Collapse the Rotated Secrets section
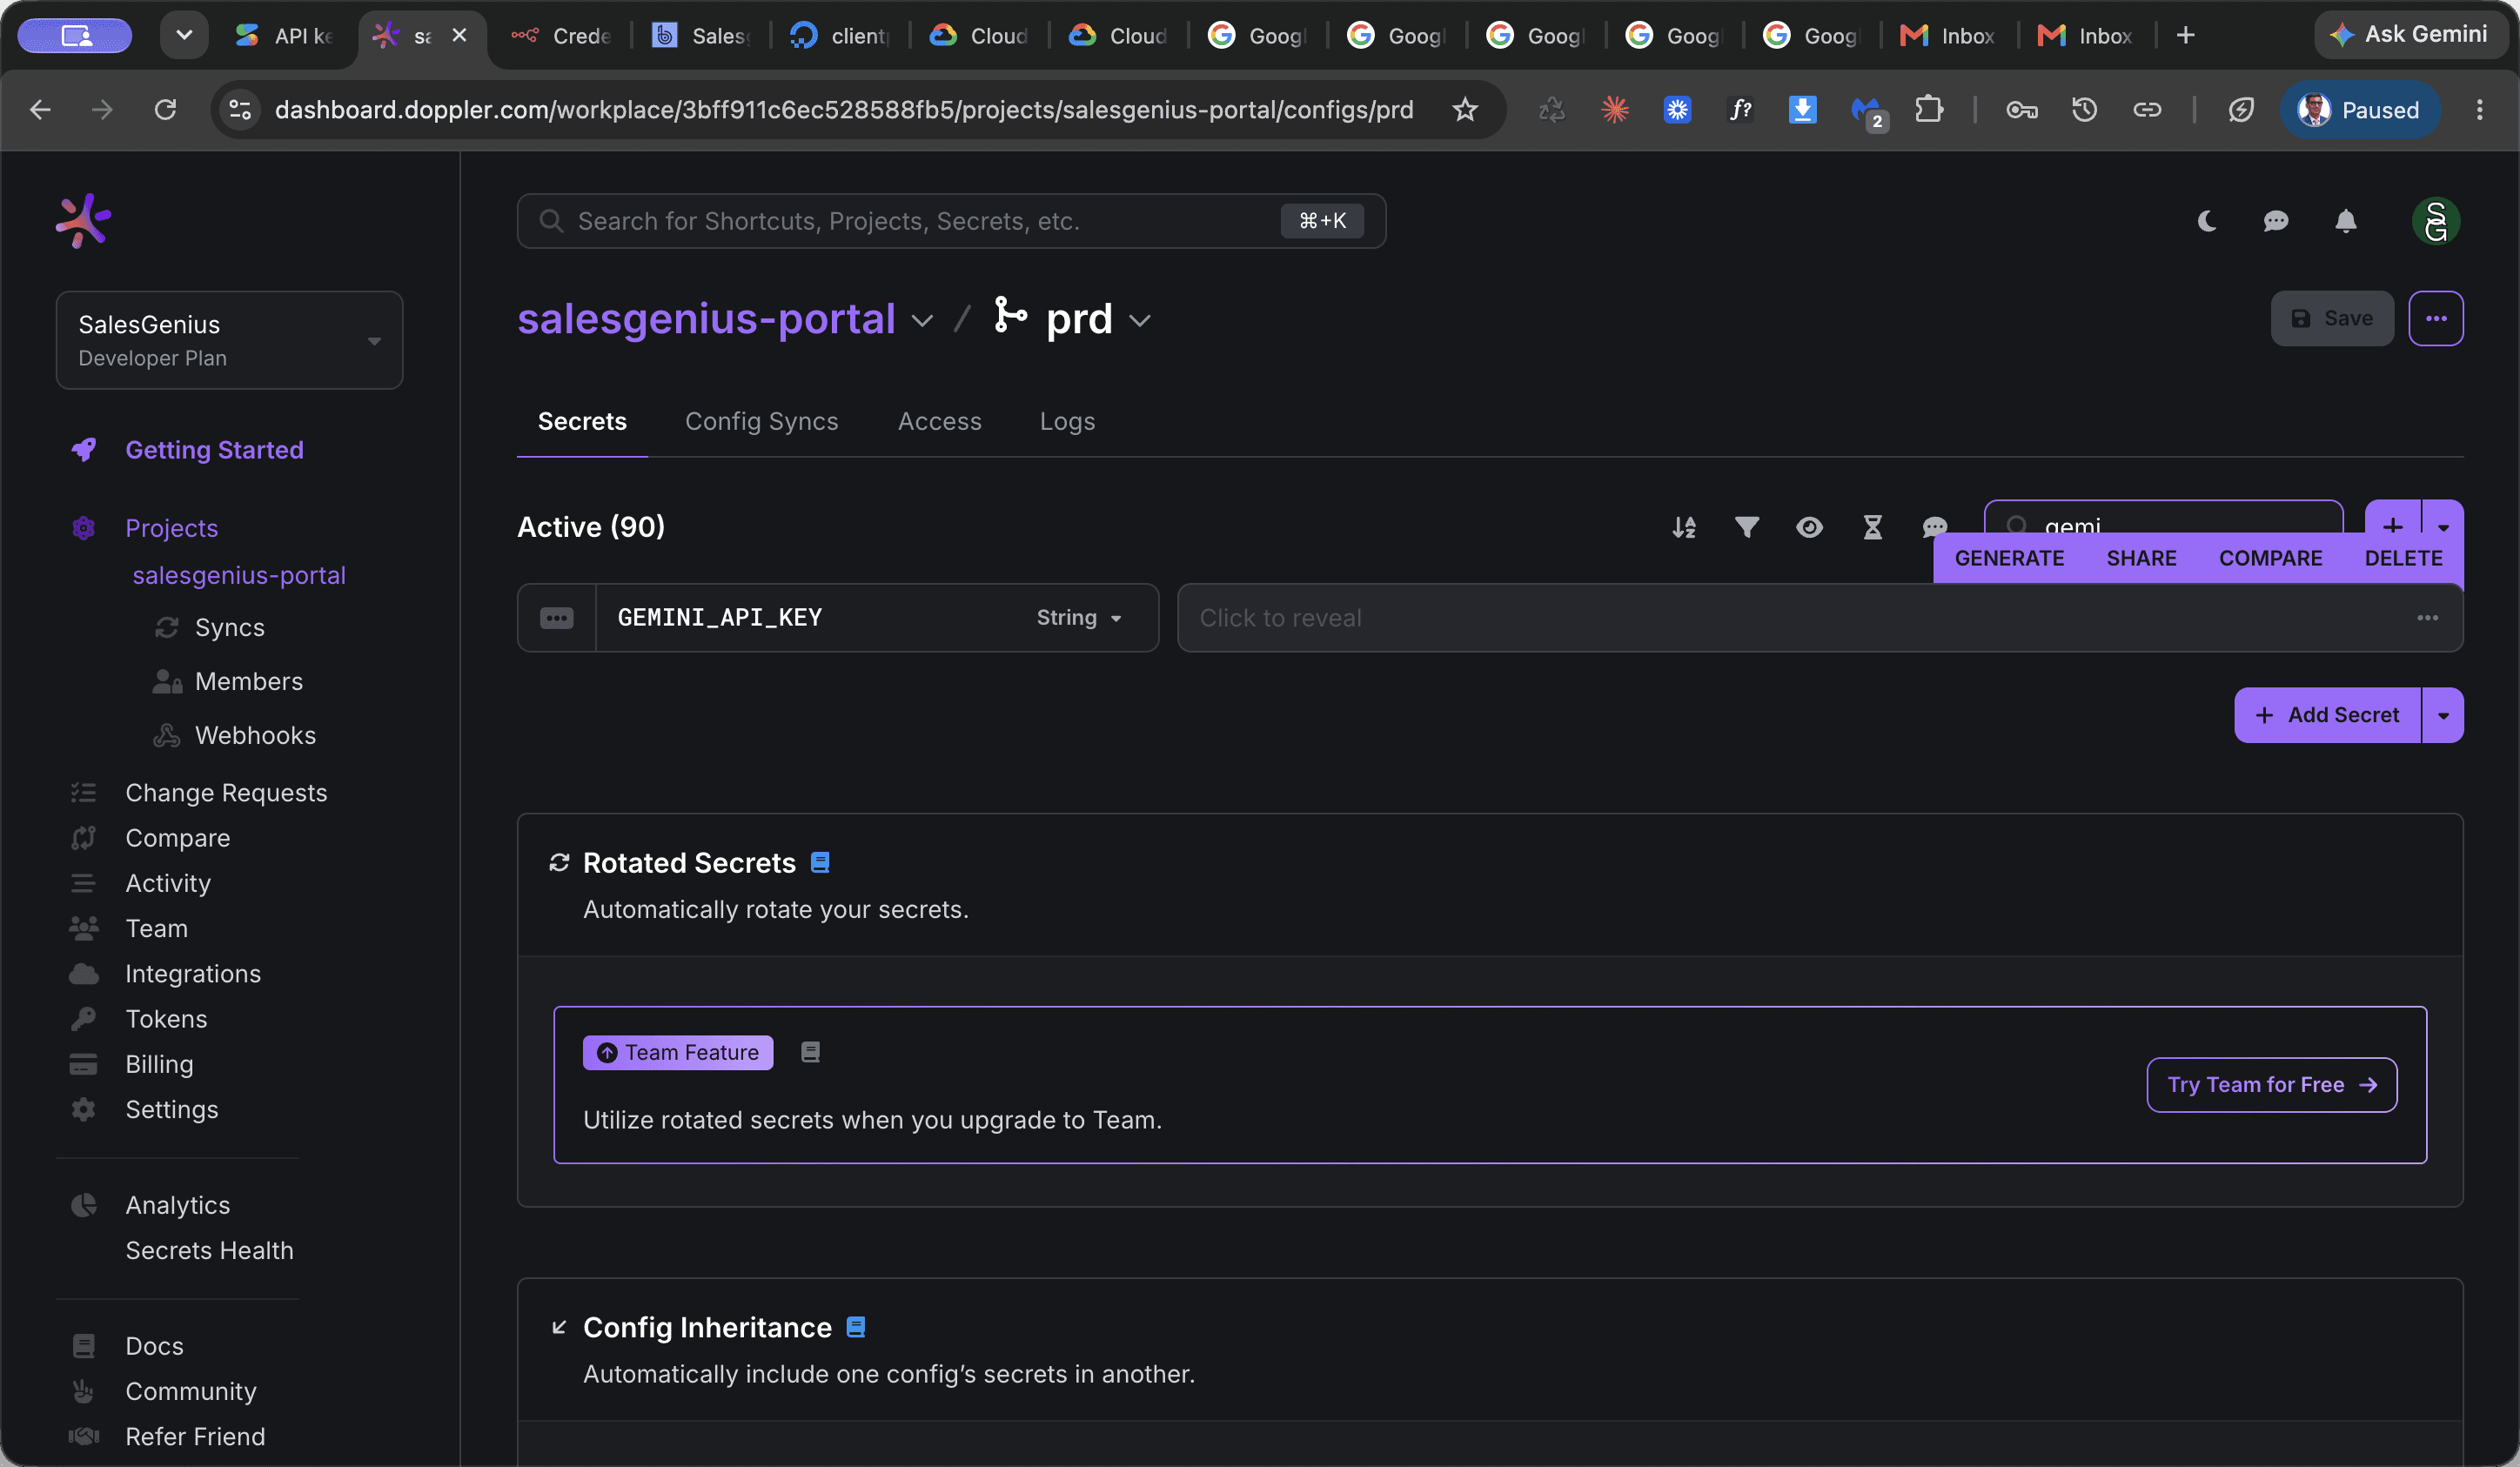 click(559, 862)
